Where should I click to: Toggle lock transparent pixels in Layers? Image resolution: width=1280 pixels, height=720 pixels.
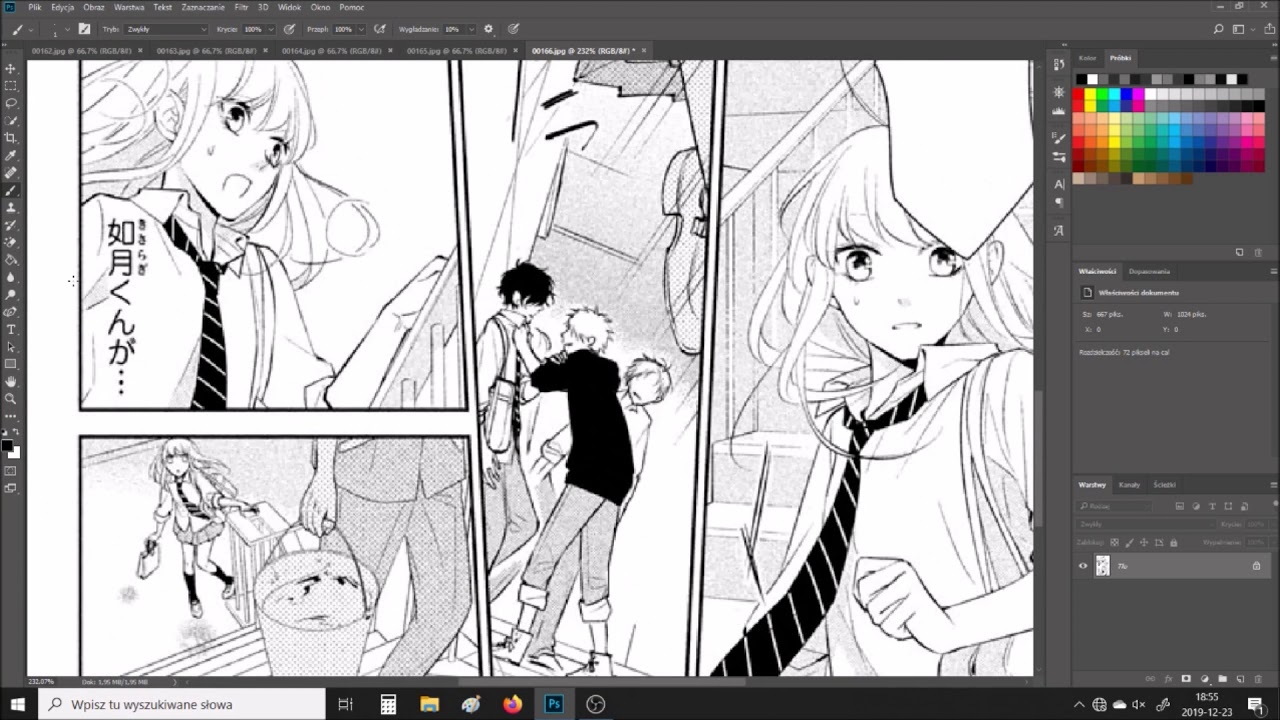point(1115,542)
